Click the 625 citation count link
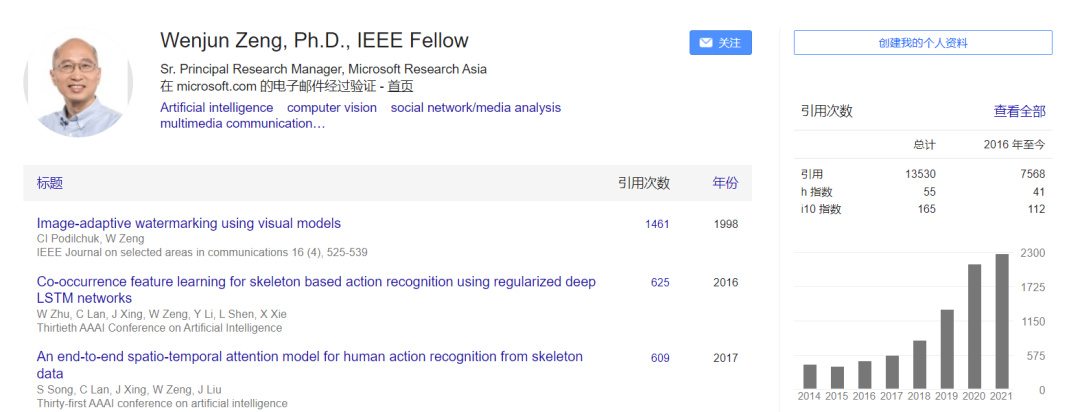 tap(660, 283)
